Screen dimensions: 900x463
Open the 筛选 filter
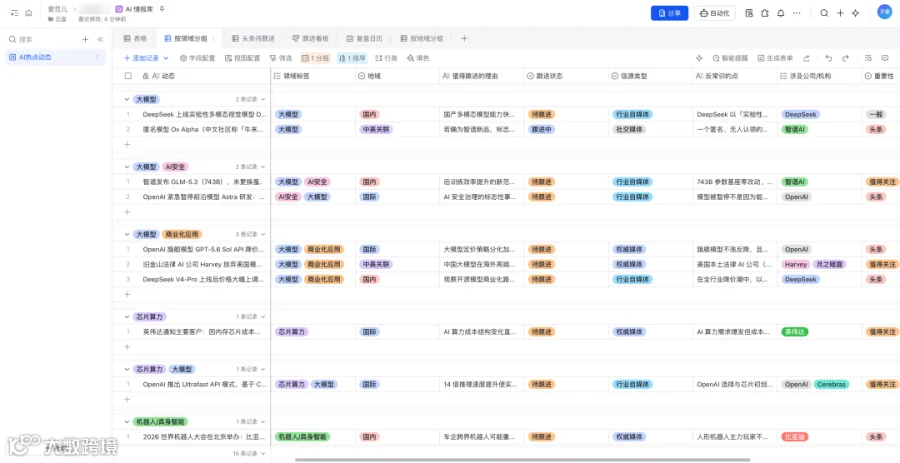tap(281, 58)
